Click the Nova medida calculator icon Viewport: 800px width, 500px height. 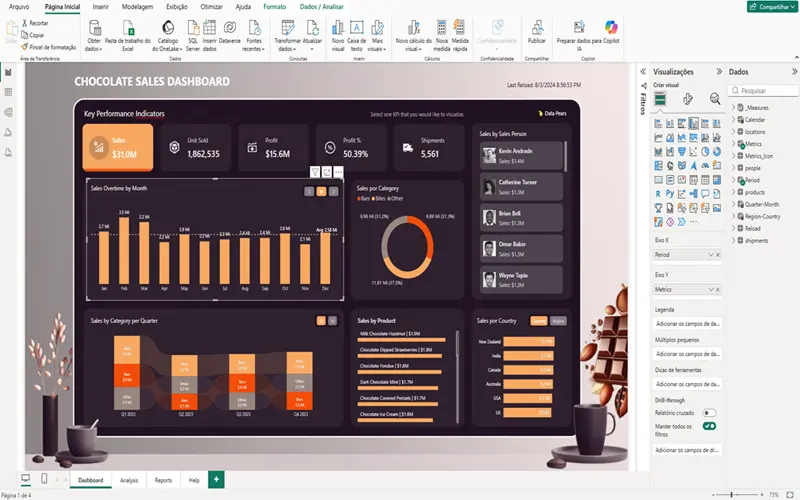(442, 28)
